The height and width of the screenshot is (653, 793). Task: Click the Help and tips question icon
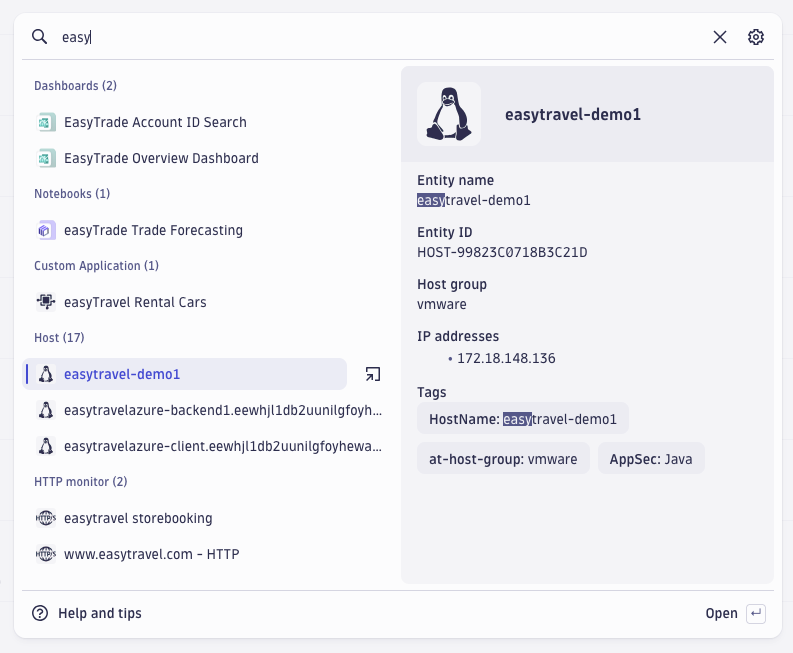pyautogui.click(x=40, y=613)
